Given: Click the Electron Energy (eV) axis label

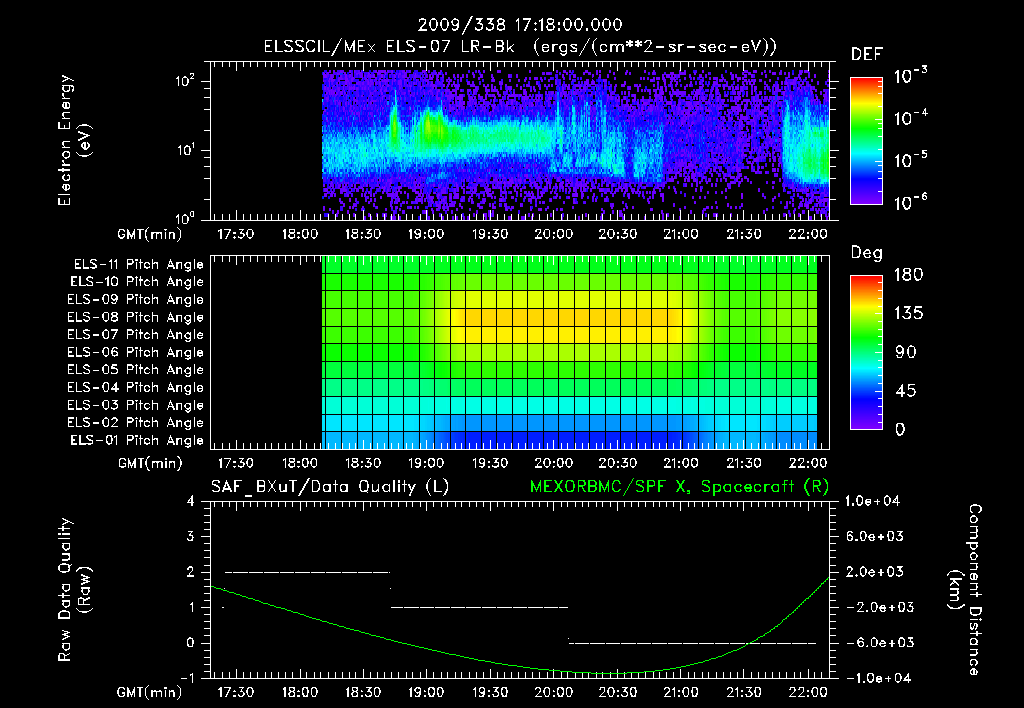Looking at the screenshot, I should pyautogui.click(x=74, y=140).
